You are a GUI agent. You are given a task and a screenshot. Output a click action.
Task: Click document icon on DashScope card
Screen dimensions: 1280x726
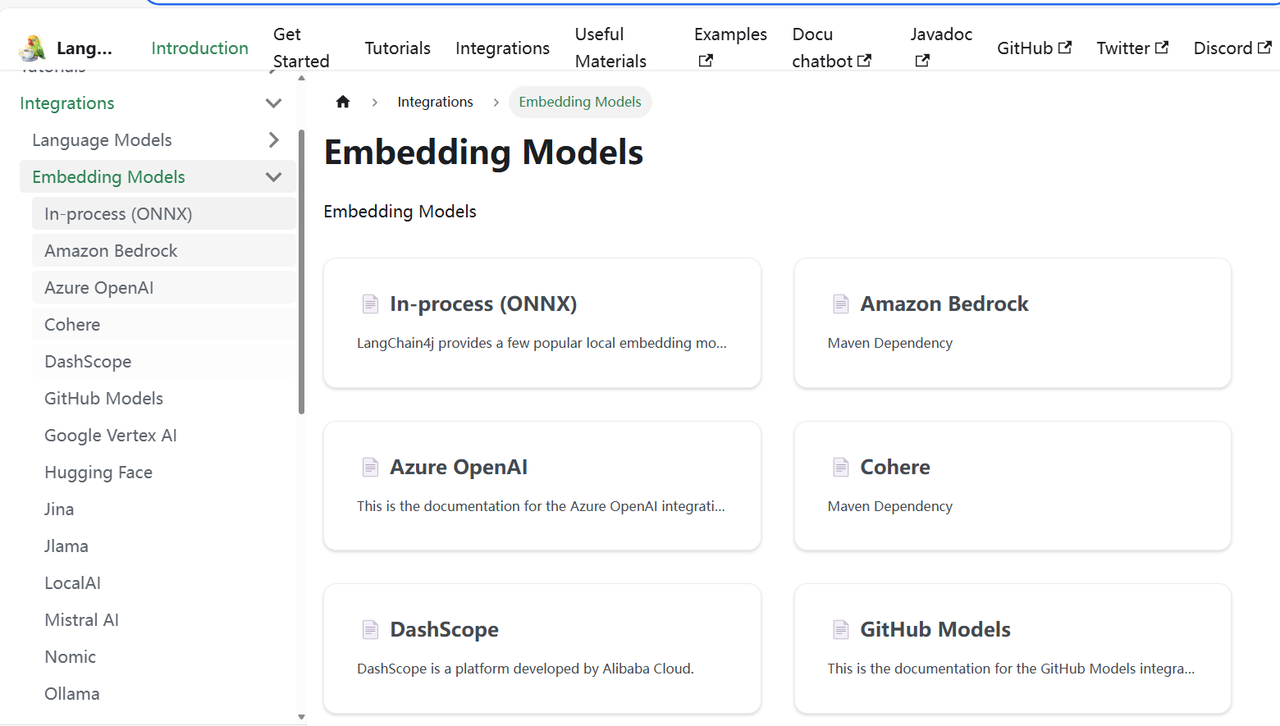point(370,630)
